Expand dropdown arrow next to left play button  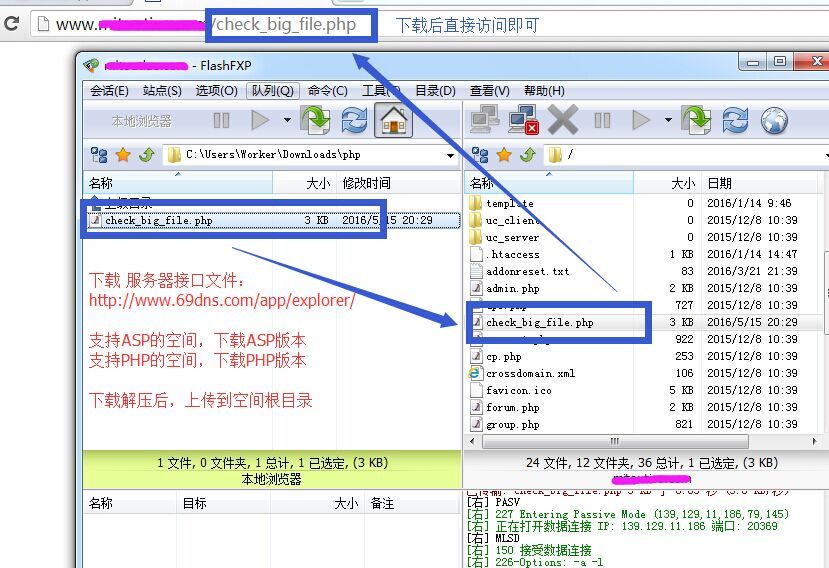pyautogui.click(x=287, y=121)
